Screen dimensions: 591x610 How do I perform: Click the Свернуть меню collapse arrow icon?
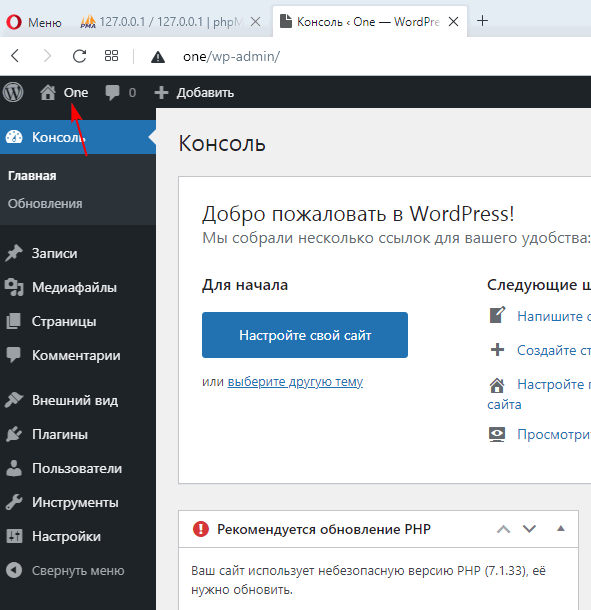(x=14, y=570)
